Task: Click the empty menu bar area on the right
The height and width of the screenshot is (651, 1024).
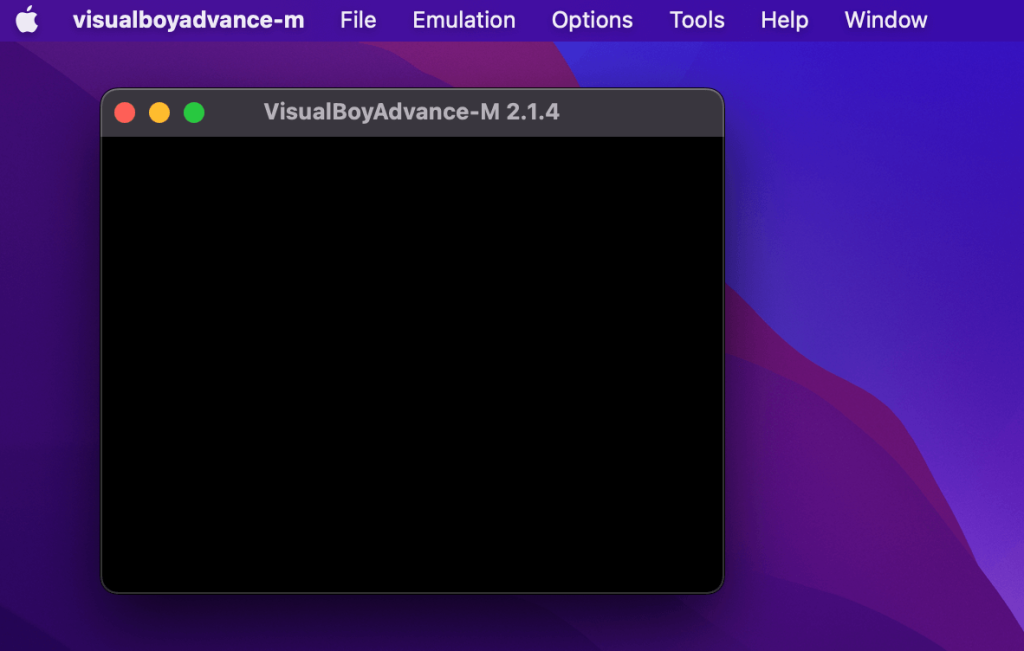Action: coord(975,19)
